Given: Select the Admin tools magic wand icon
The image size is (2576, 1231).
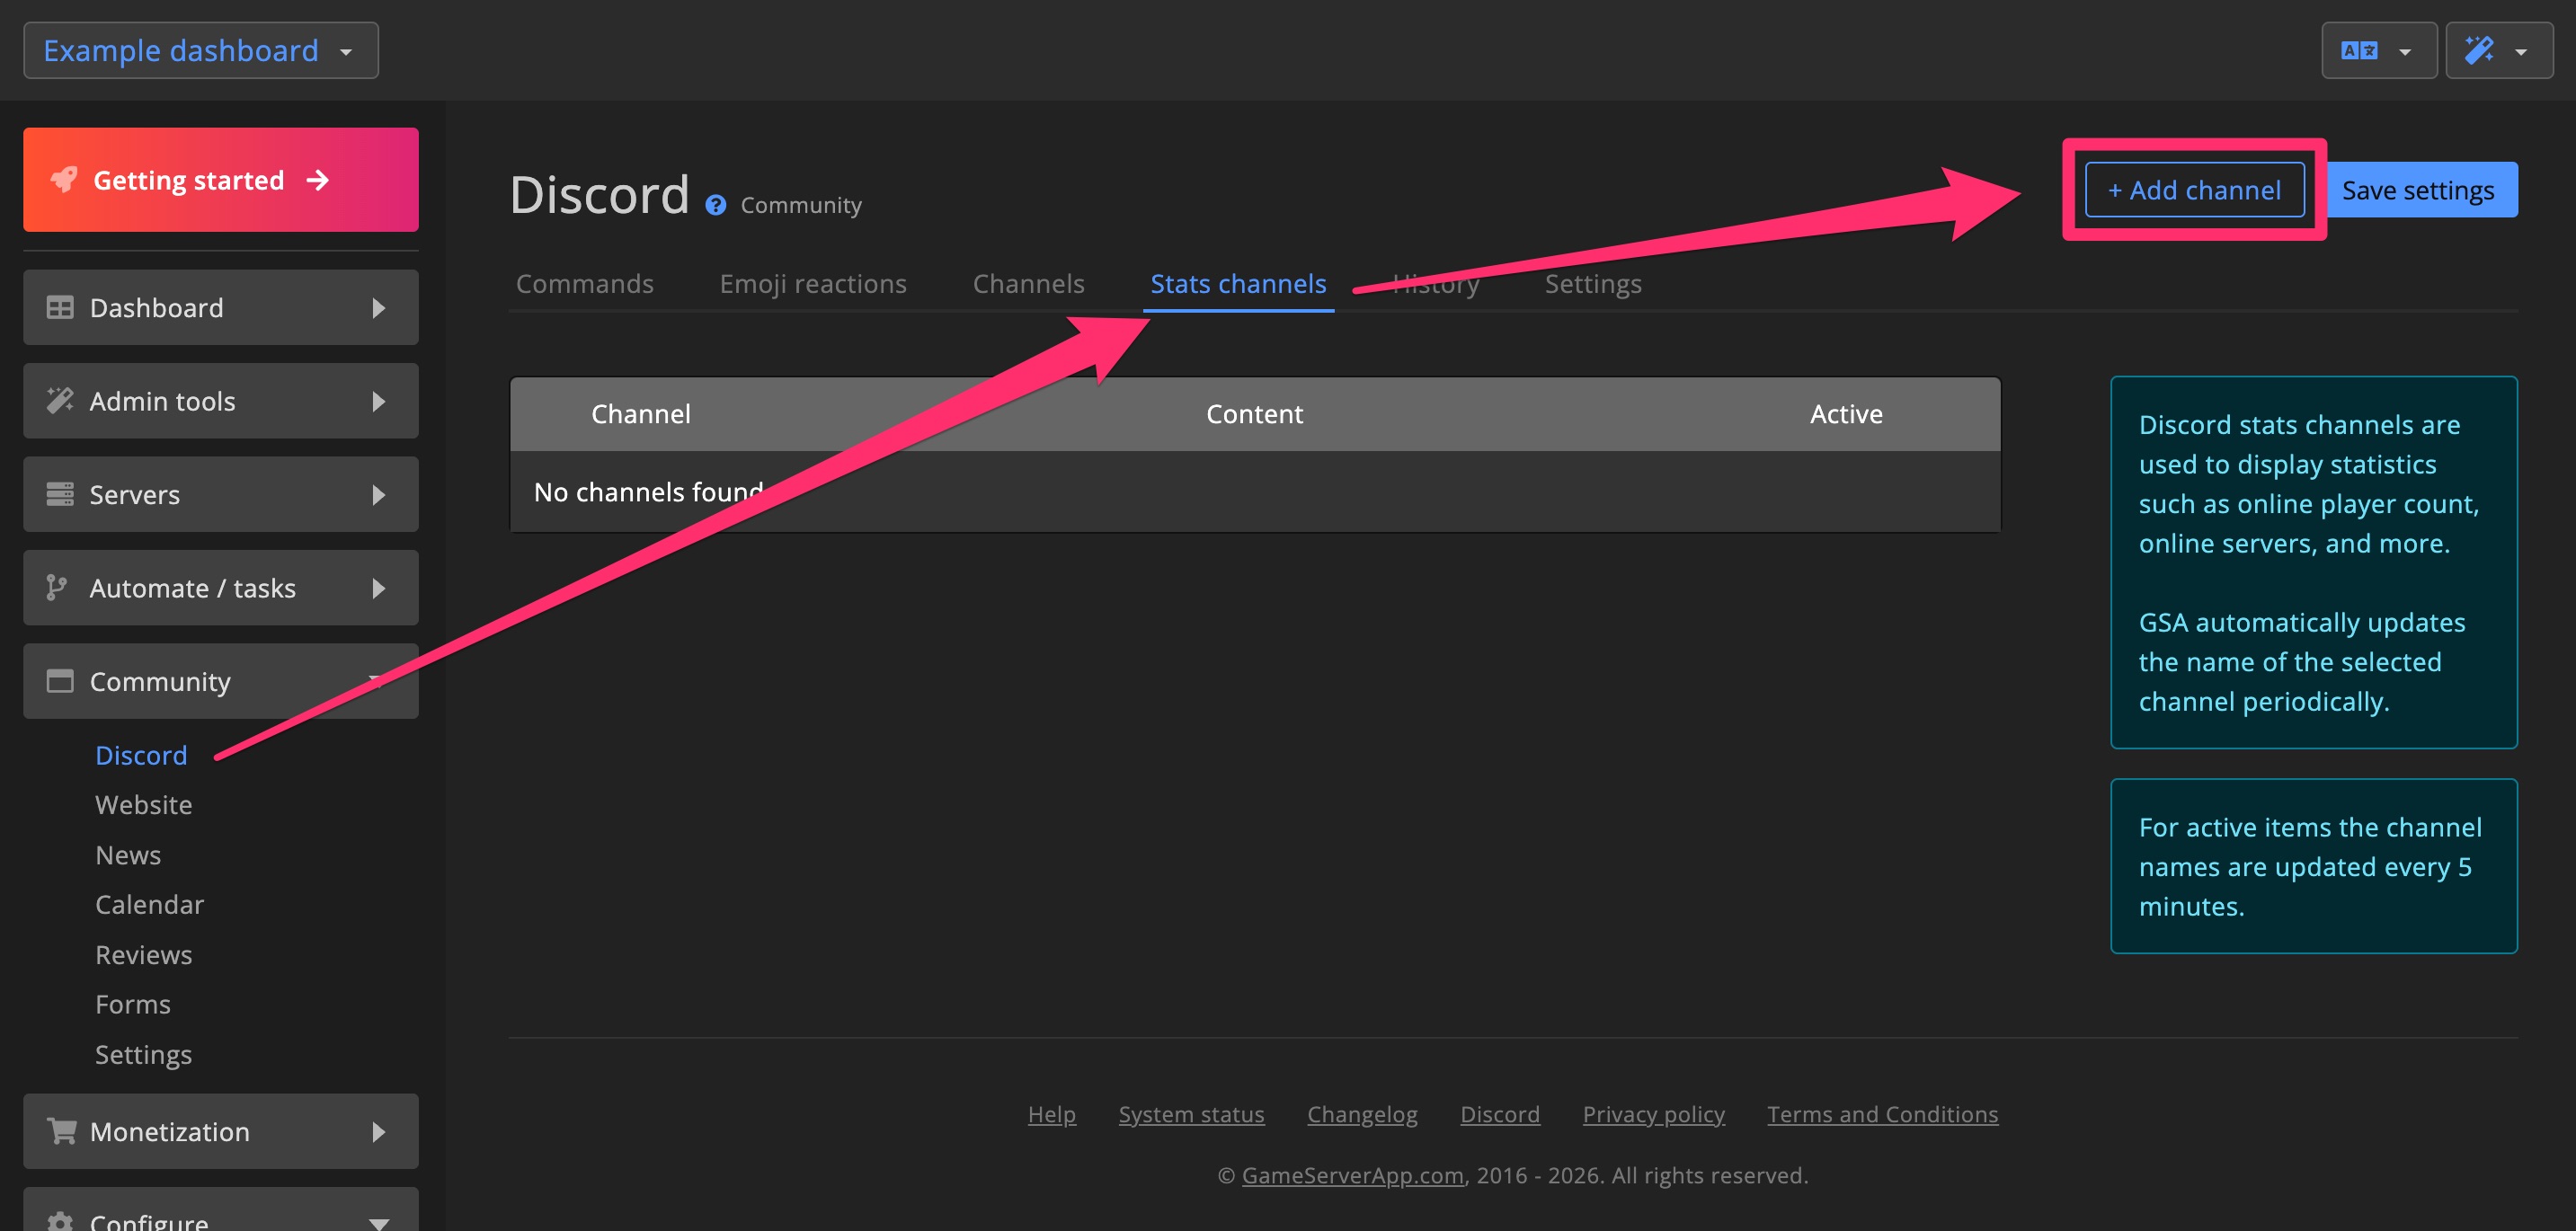Looking at the screenshot, I should (x=60, y=400).
